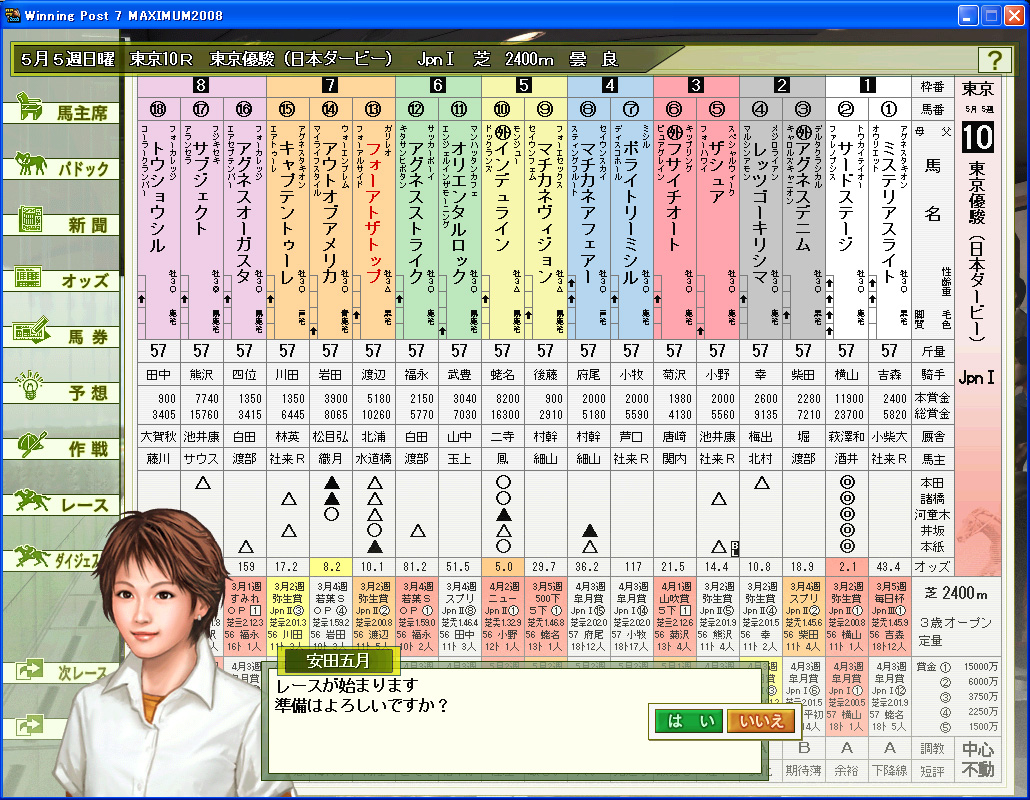The image size is (1030, 800).
Task: Click frame number 4 header
Action: tap(610, 85)
